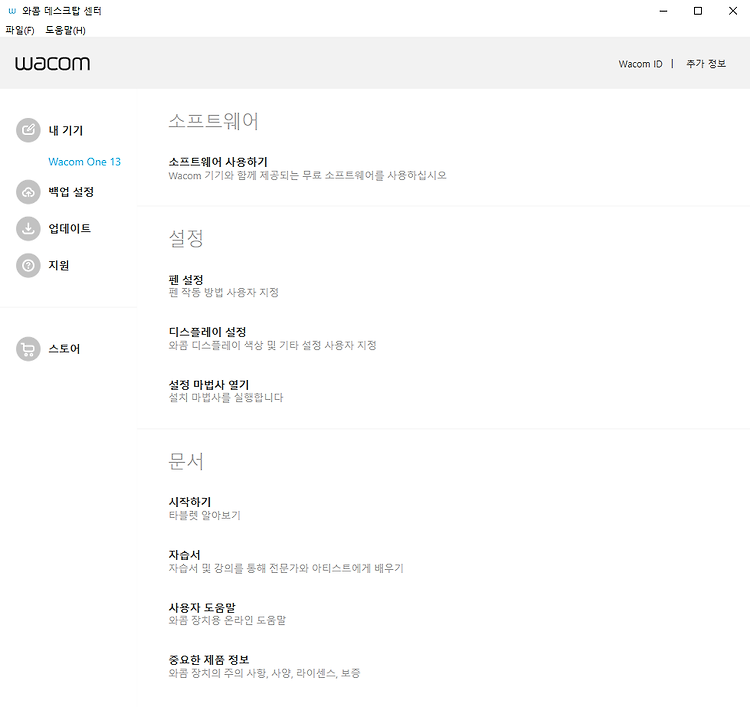This screenshot has height=707, width=750.
Task: Click the Support question mark icon
Action: (28, 265)
